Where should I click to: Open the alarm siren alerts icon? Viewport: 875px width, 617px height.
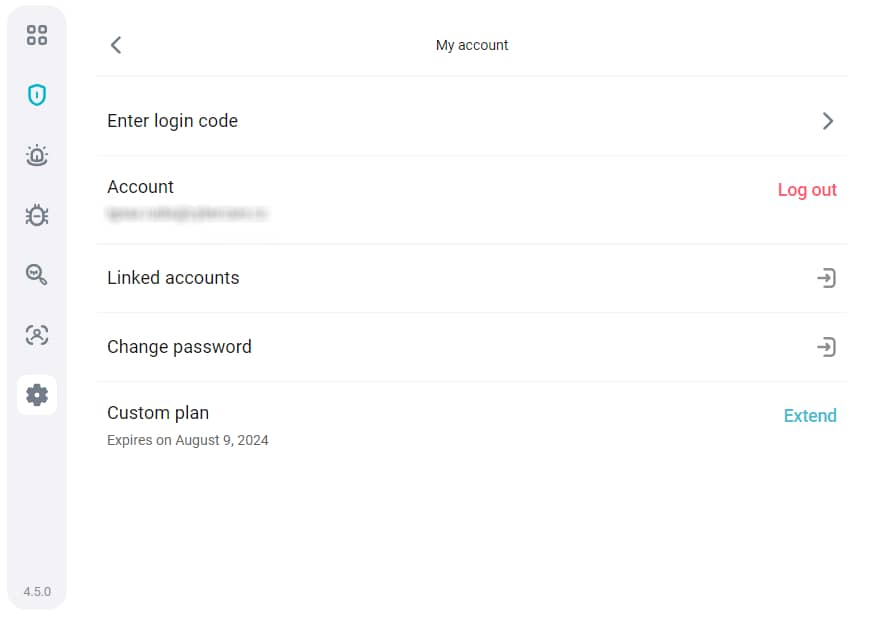[37, 155]
